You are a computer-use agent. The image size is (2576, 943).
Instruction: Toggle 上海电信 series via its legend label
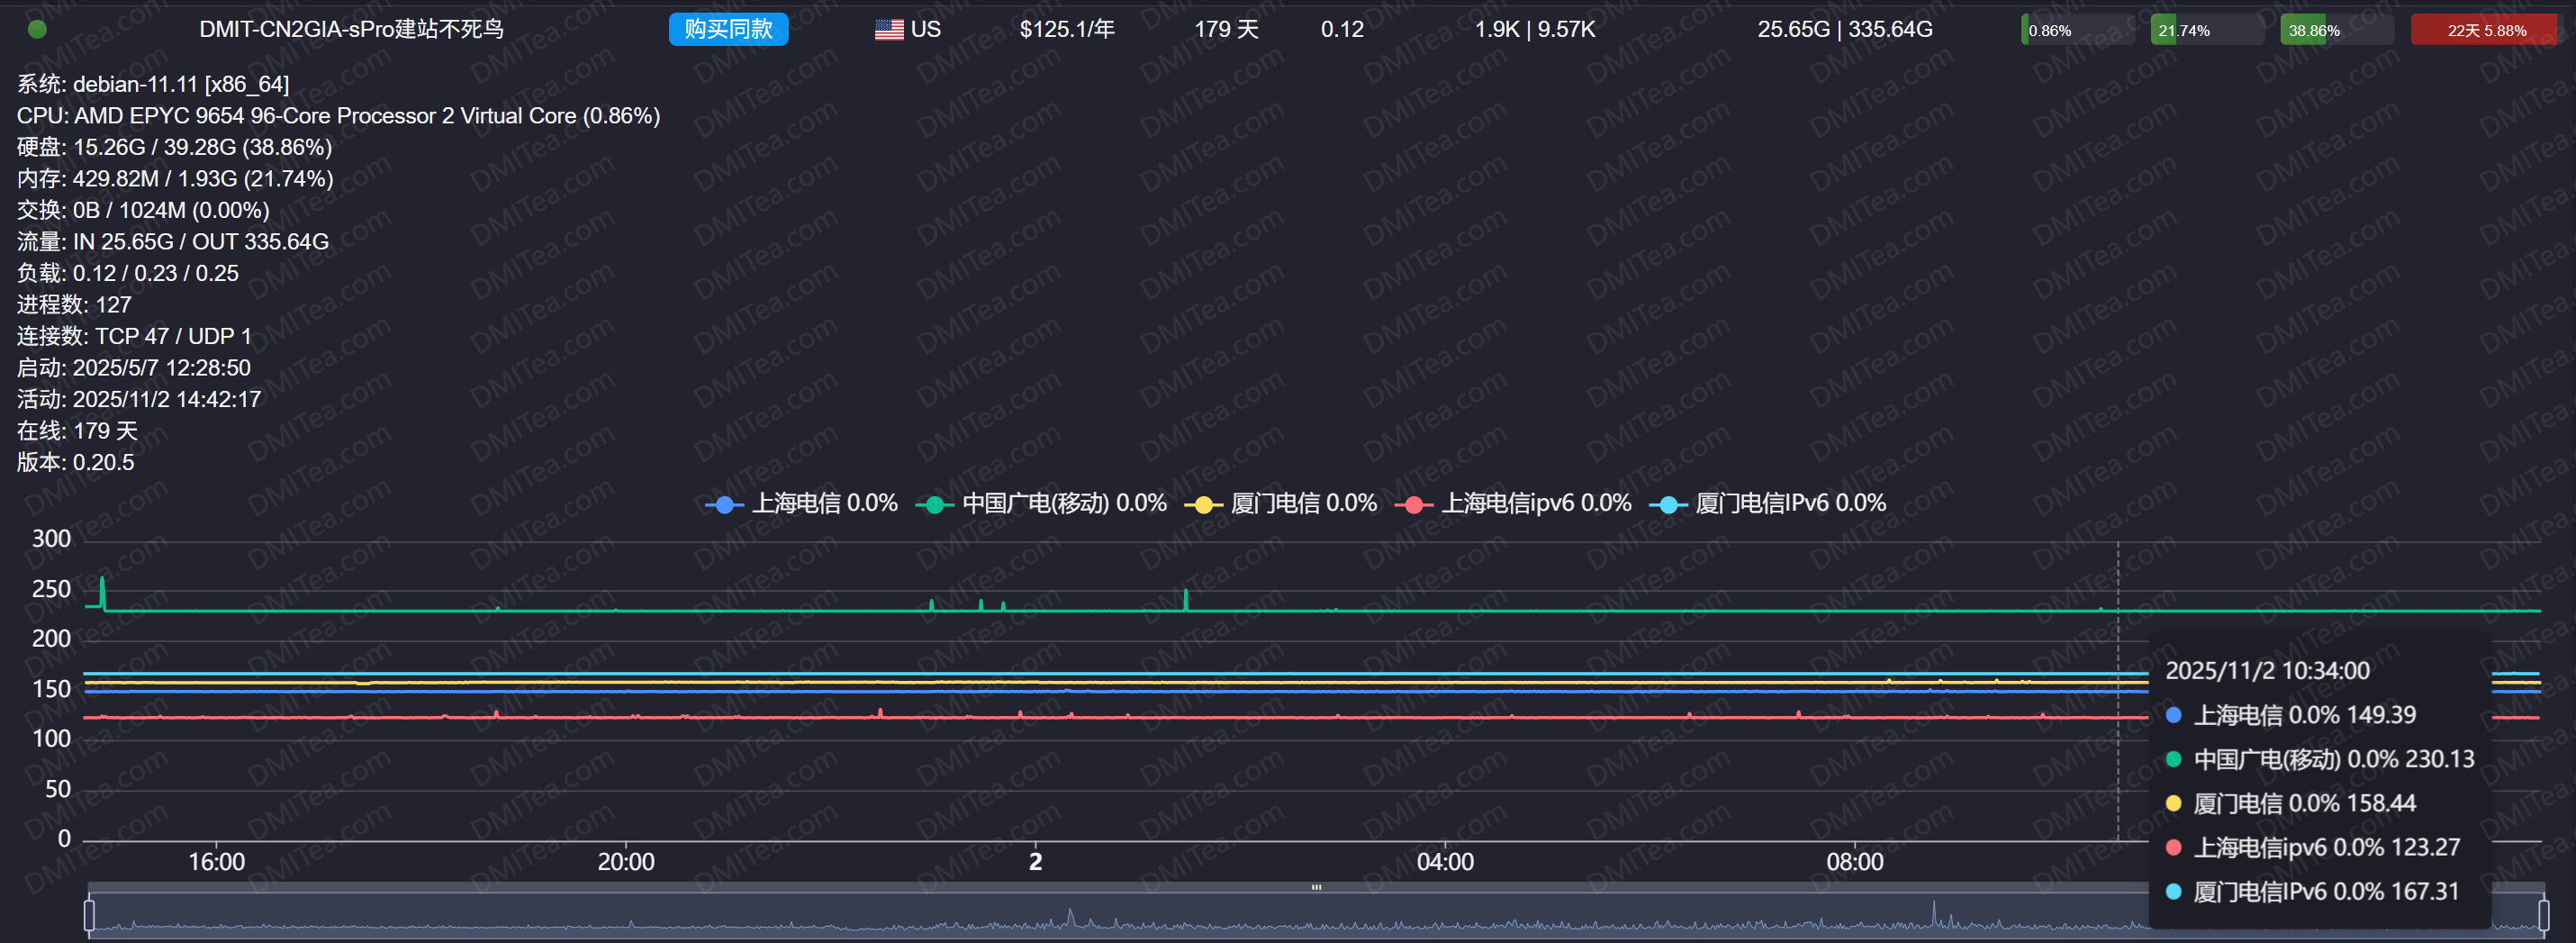(x=824, y=503)
